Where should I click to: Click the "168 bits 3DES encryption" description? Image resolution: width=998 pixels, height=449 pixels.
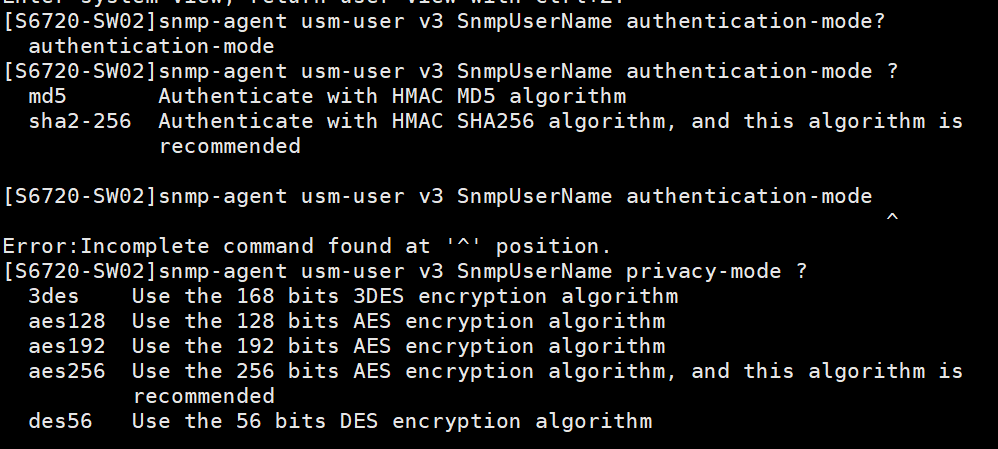click(x=404, y=297)
